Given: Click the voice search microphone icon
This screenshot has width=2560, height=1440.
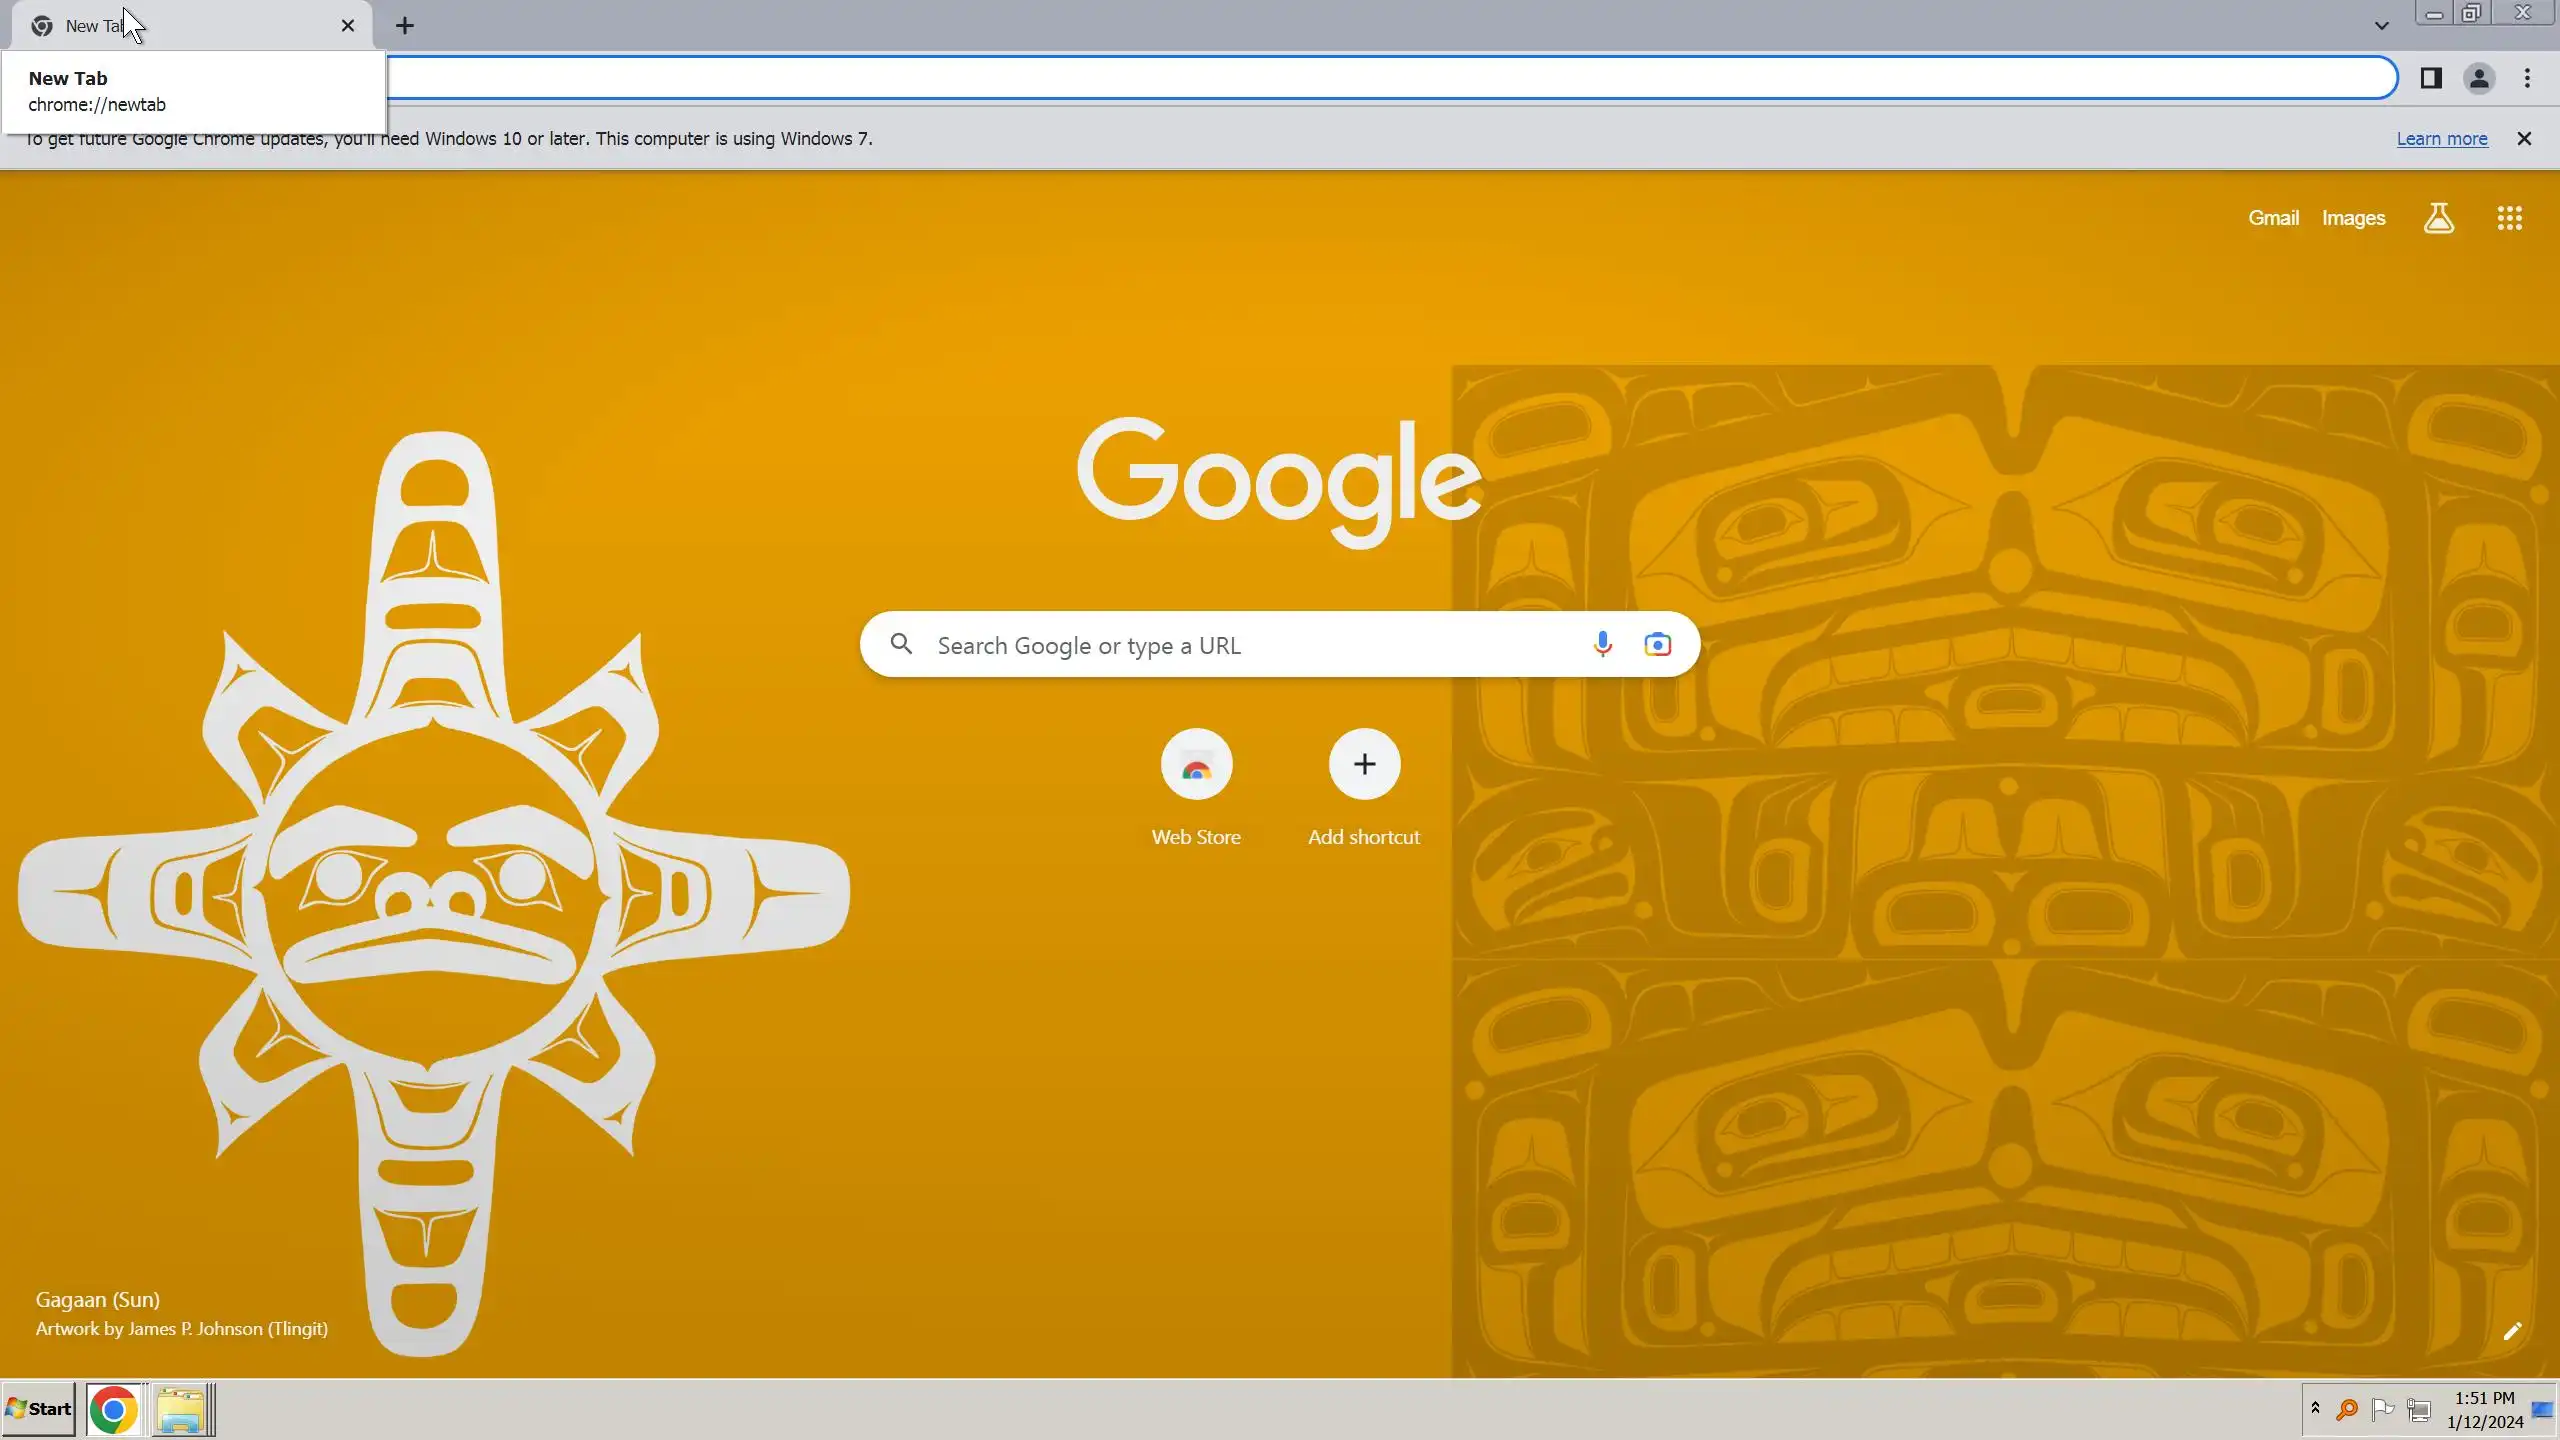Looking at the screenshot, I should coord(1602,644).
